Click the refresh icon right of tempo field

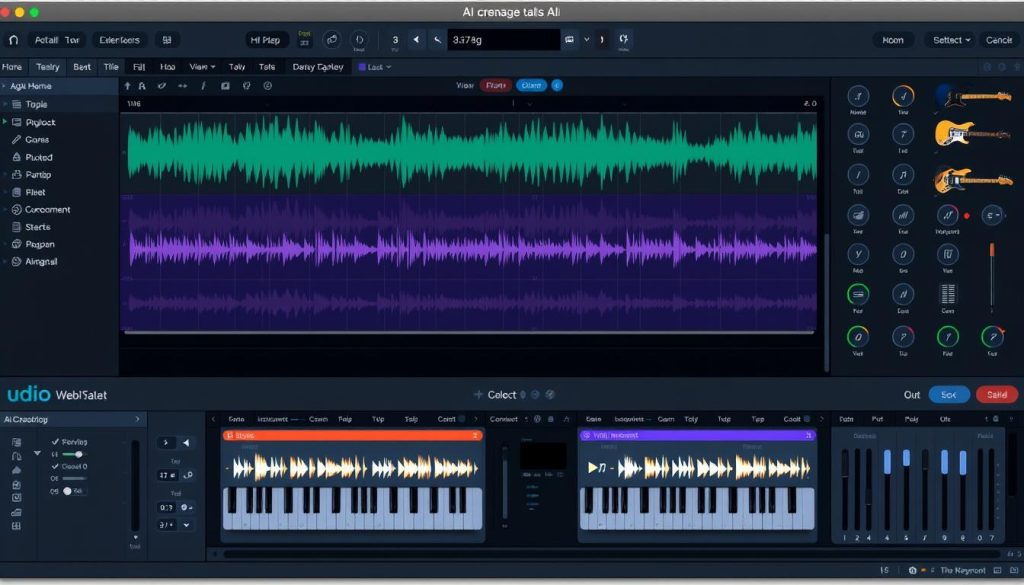624,39
